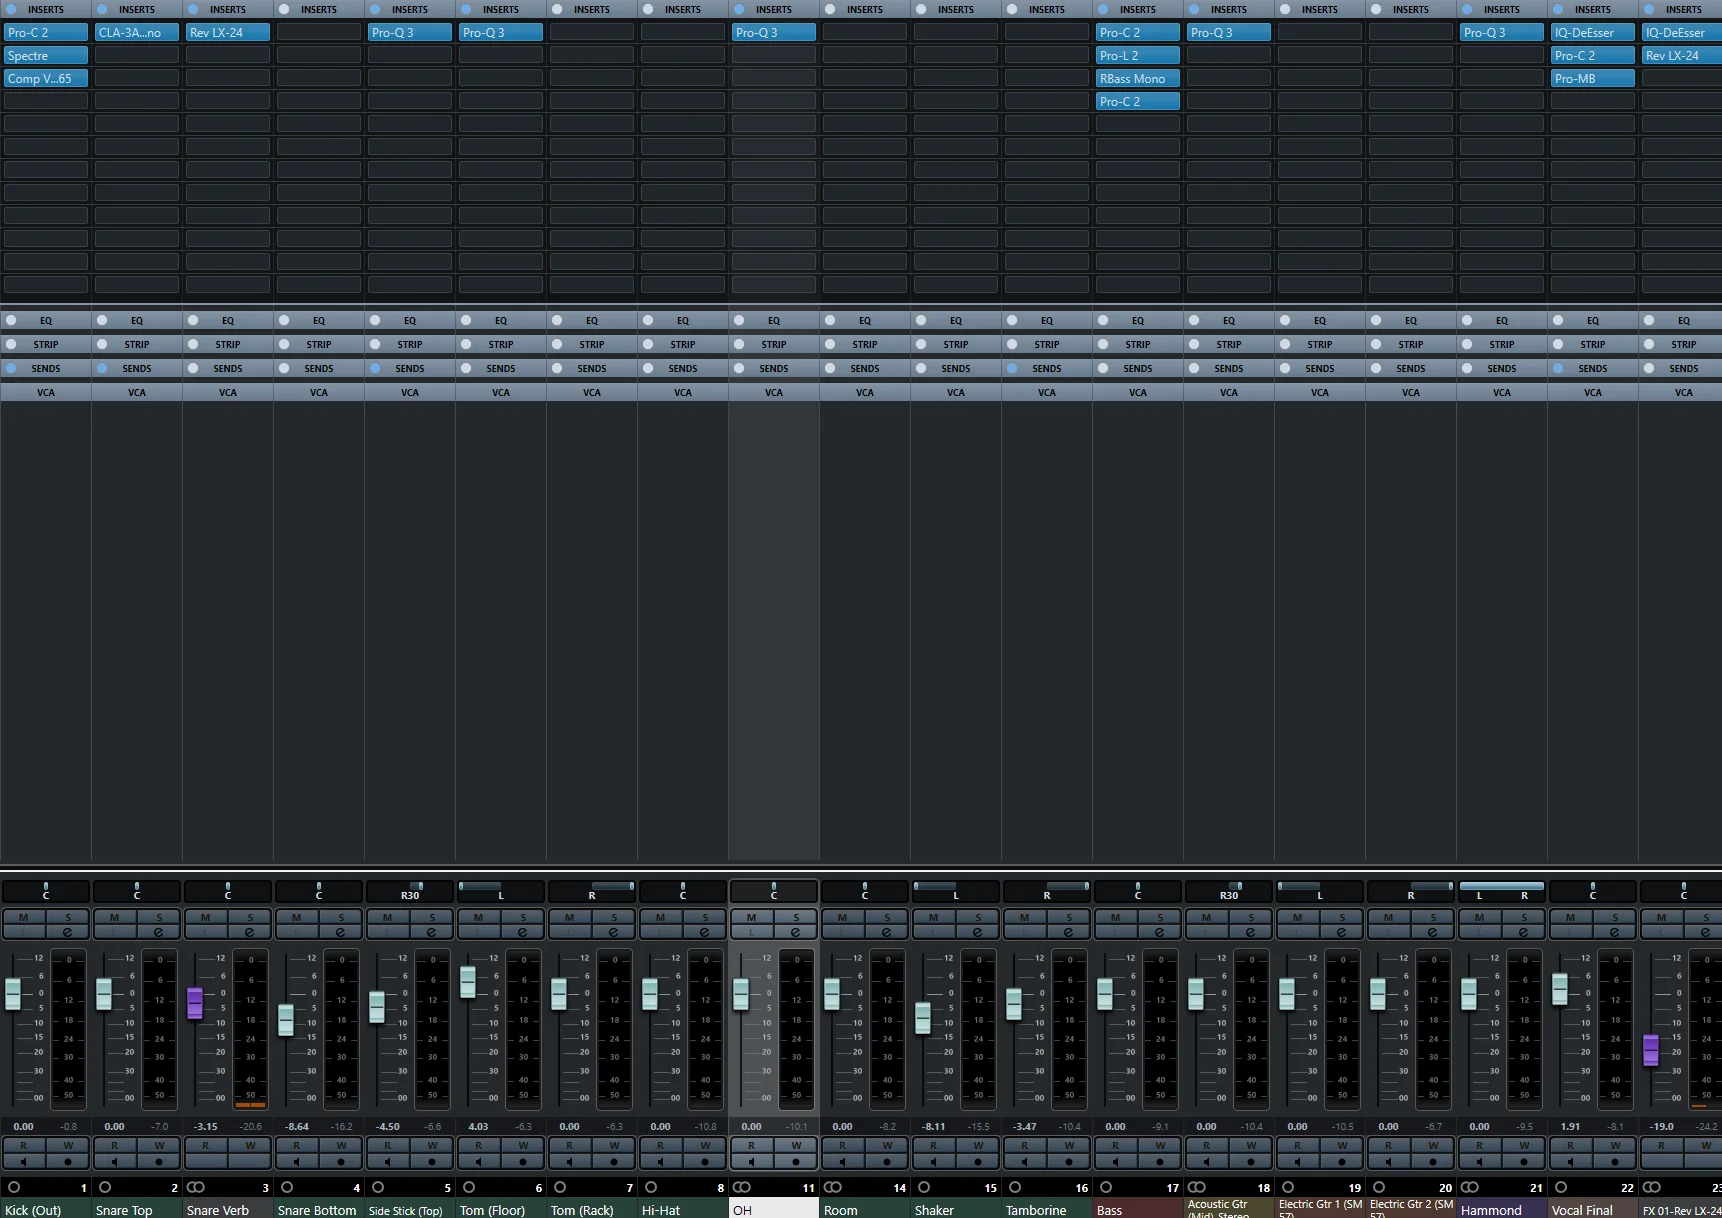Mute the Bass channel
Image resolution: width=1722 pixels, height=1218 pixels.
click(1115, 917)
